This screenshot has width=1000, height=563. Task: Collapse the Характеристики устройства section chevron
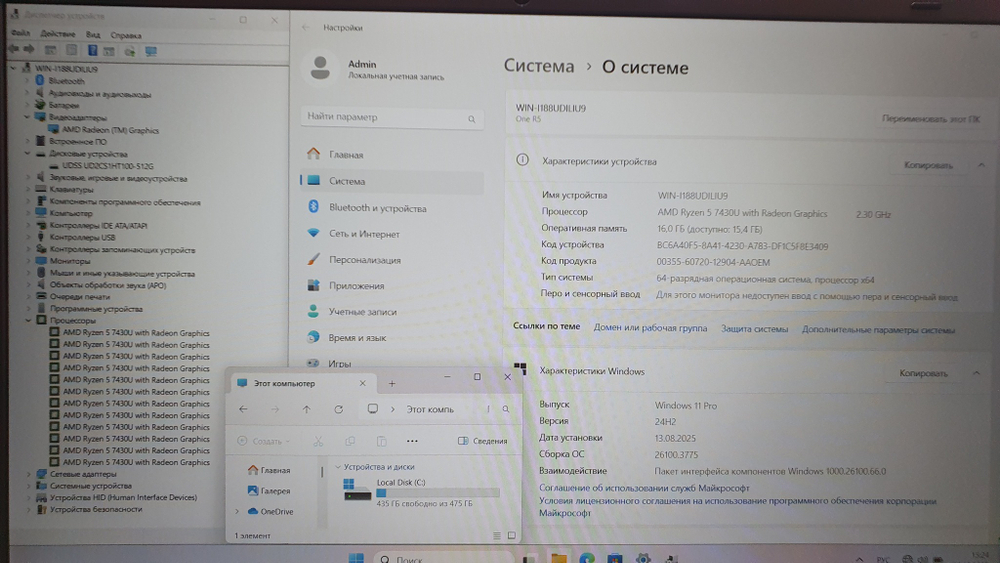[979, 165]
